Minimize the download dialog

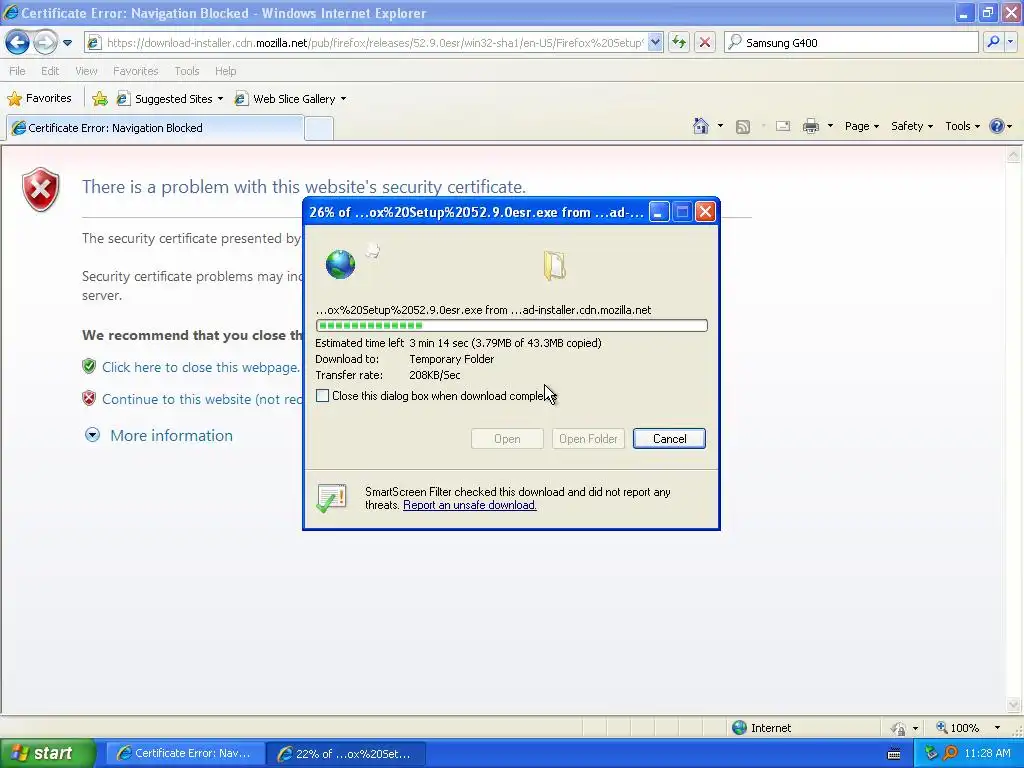[659, 212]
